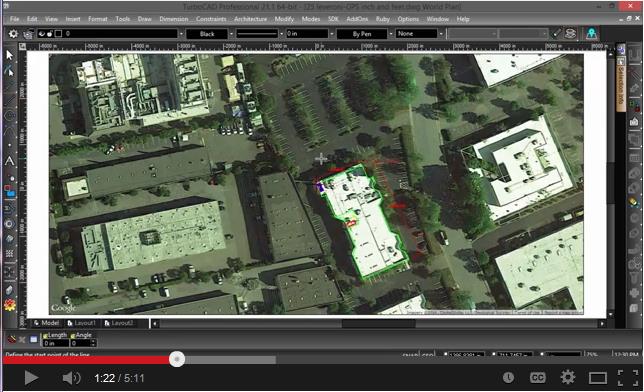This screenshot has width=644, height=392.
Task: Click the yellow pencil icon in right toolbar
Action: click(x=633, y=202)
